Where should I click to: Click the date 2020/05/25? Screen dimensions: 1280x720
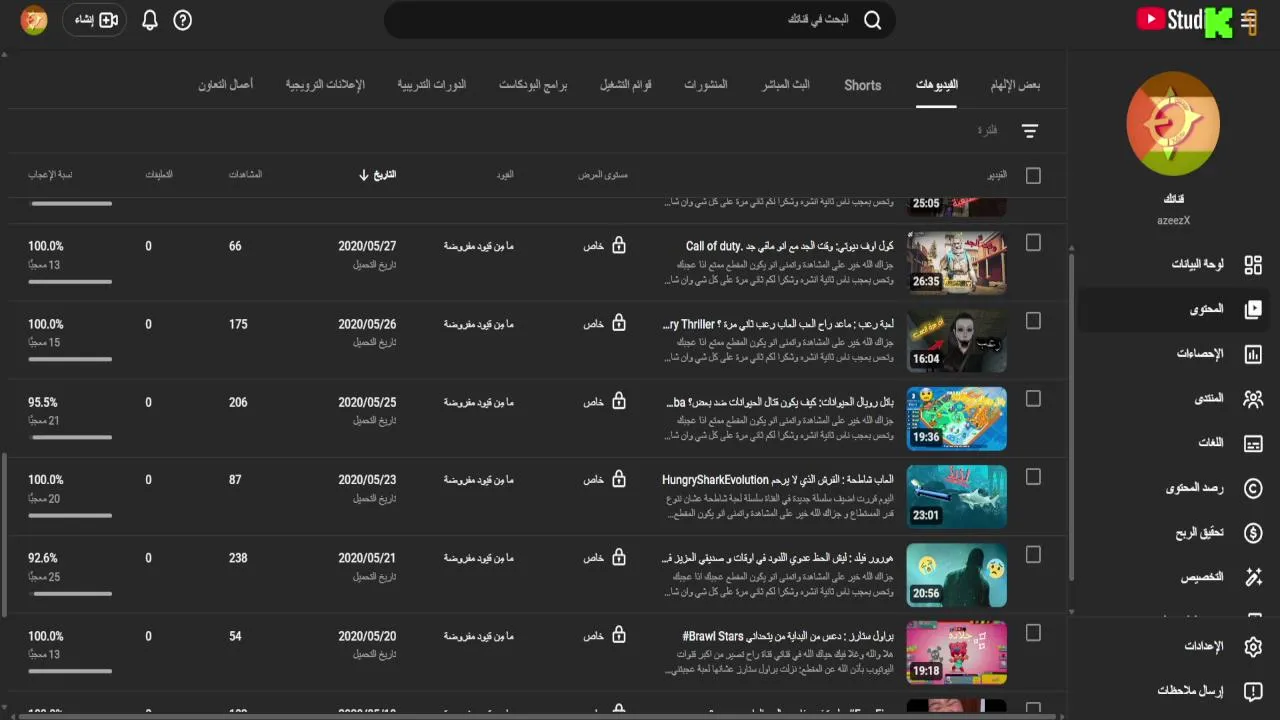[x=367, y=402]
